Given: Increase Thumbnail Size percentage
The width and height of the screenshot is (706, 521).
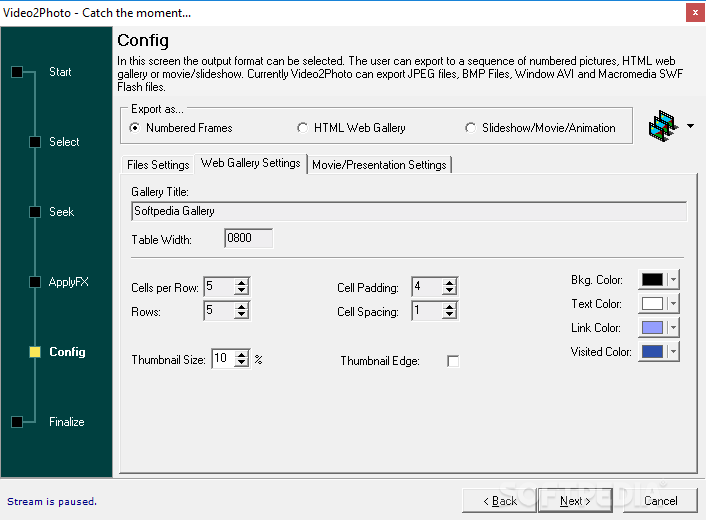Looking at the screenshot, I should click(x=242, y=355).
